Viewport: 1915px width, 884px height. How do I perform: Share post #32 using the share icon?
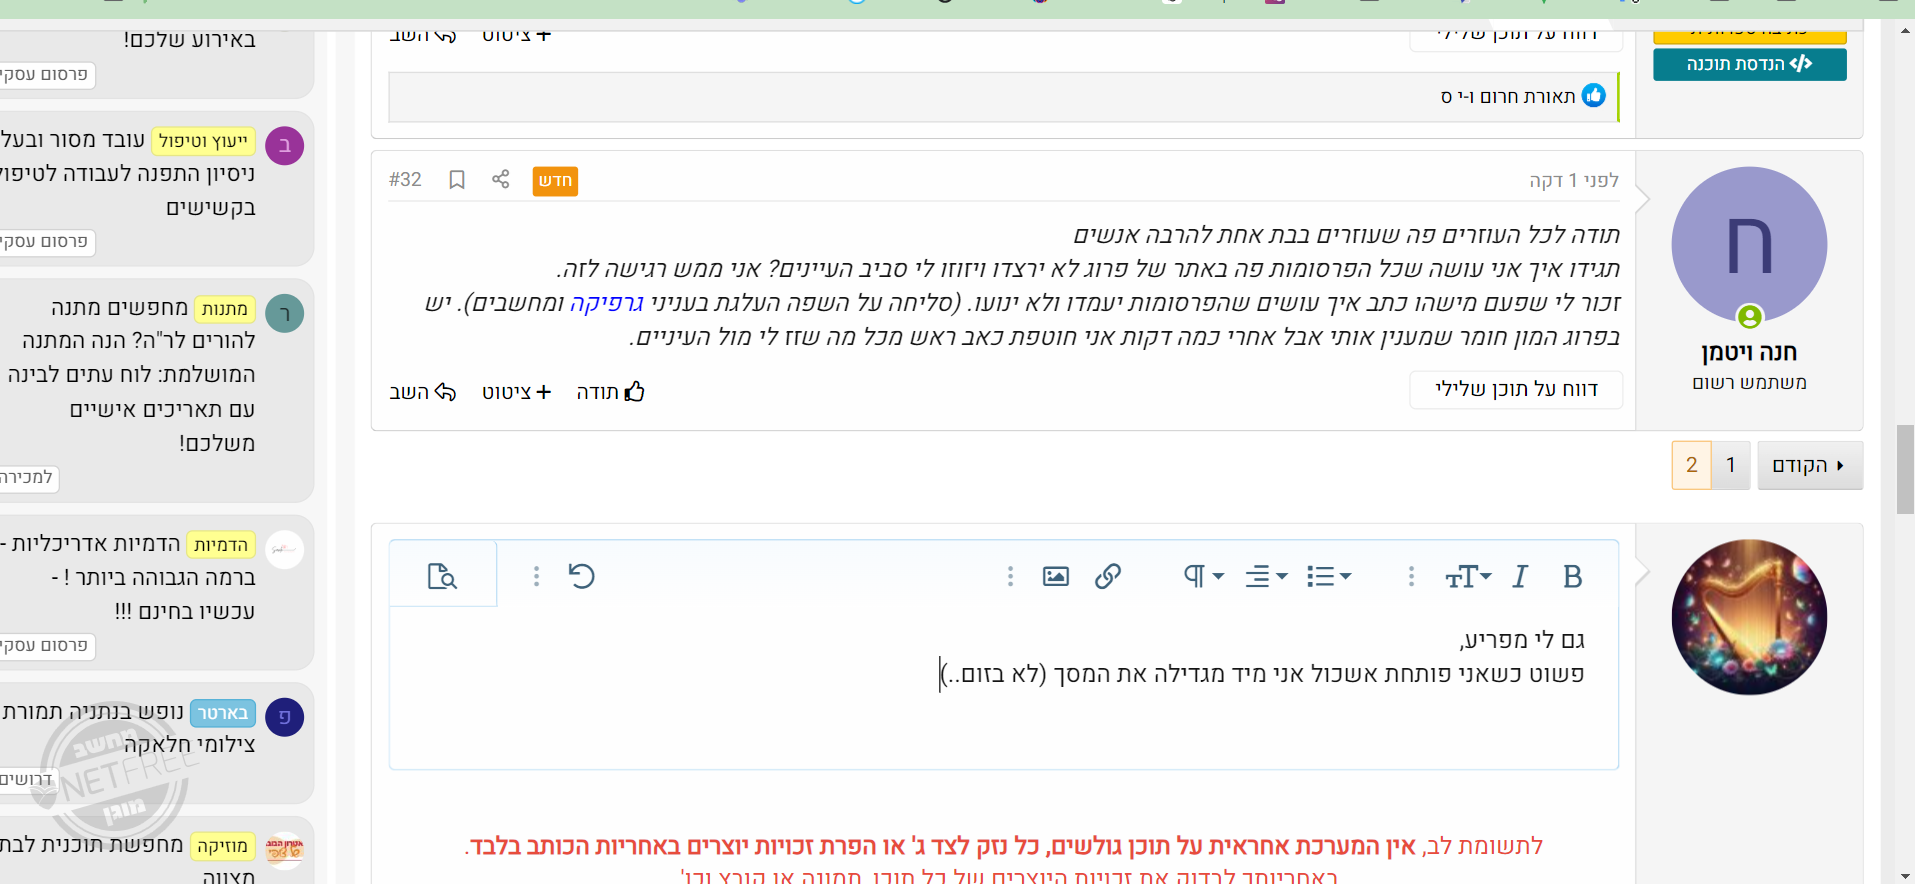tap(501, 179)
